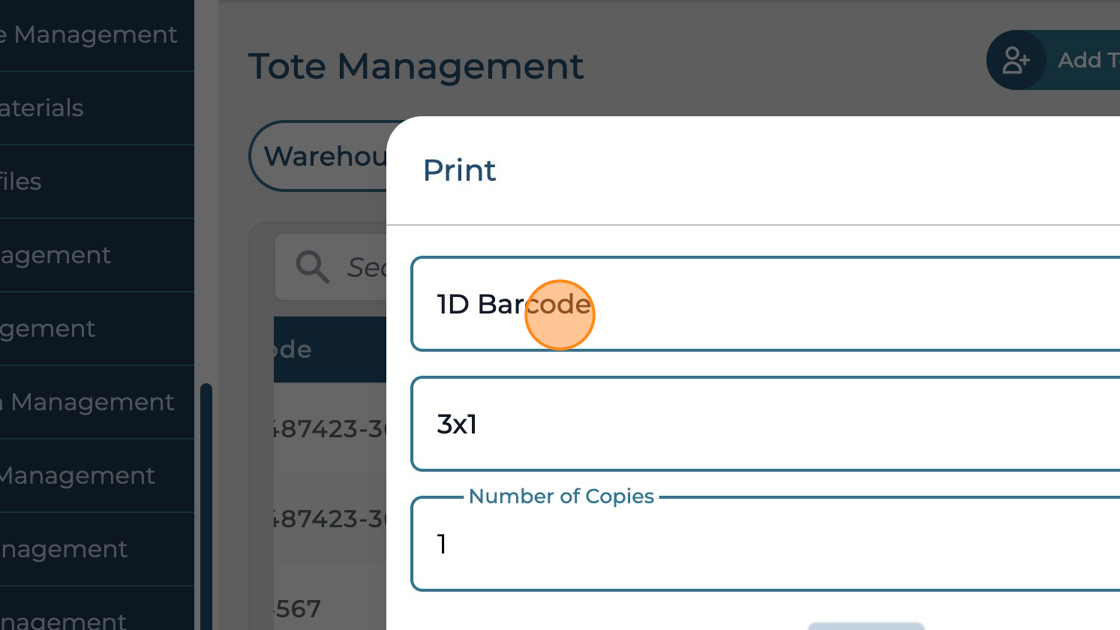Open the sidebar item just above "n Management"
Viewport: 1120px width, 630px height.
click(48, 329)
